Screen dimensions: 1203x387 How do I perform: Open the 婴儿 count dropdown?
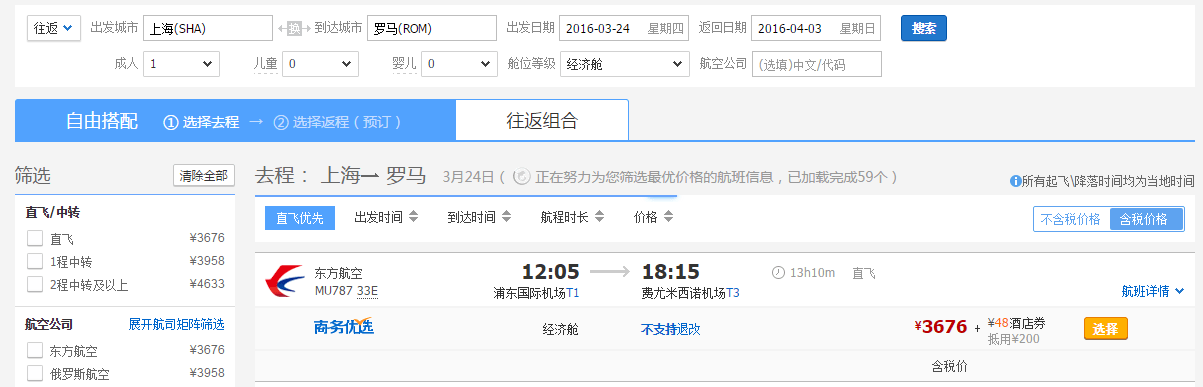pos(458,64)
